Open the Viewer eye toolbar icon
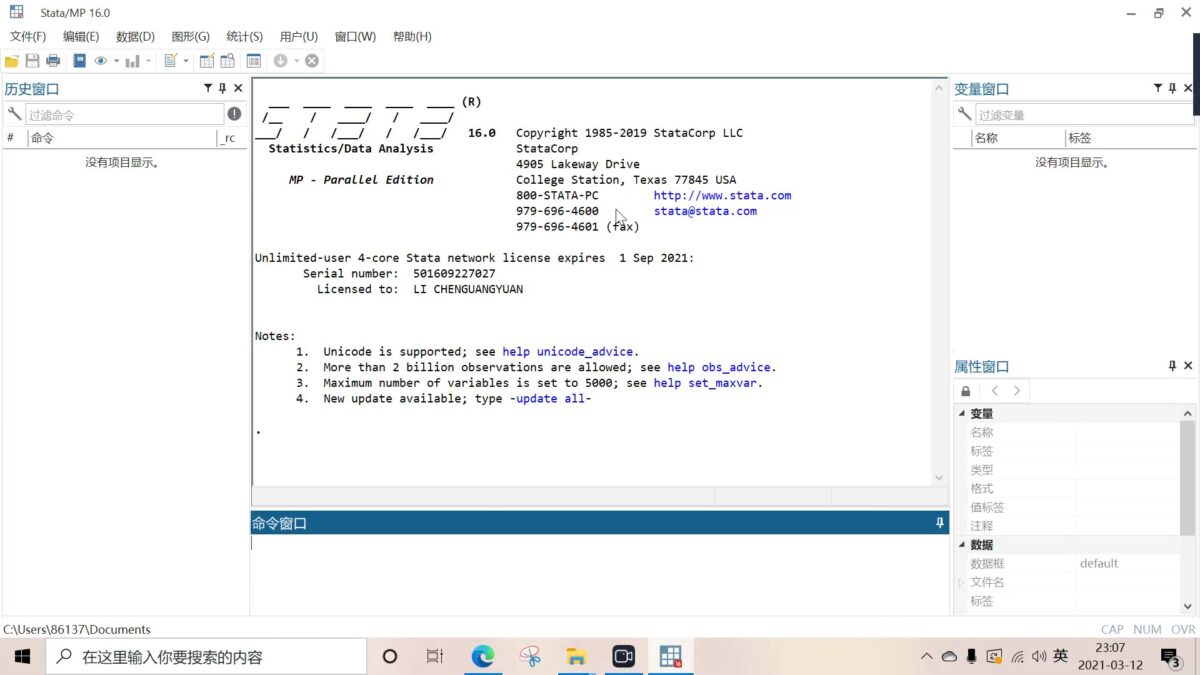Viewport: 1200px width, 675px height. click(101, 61)
